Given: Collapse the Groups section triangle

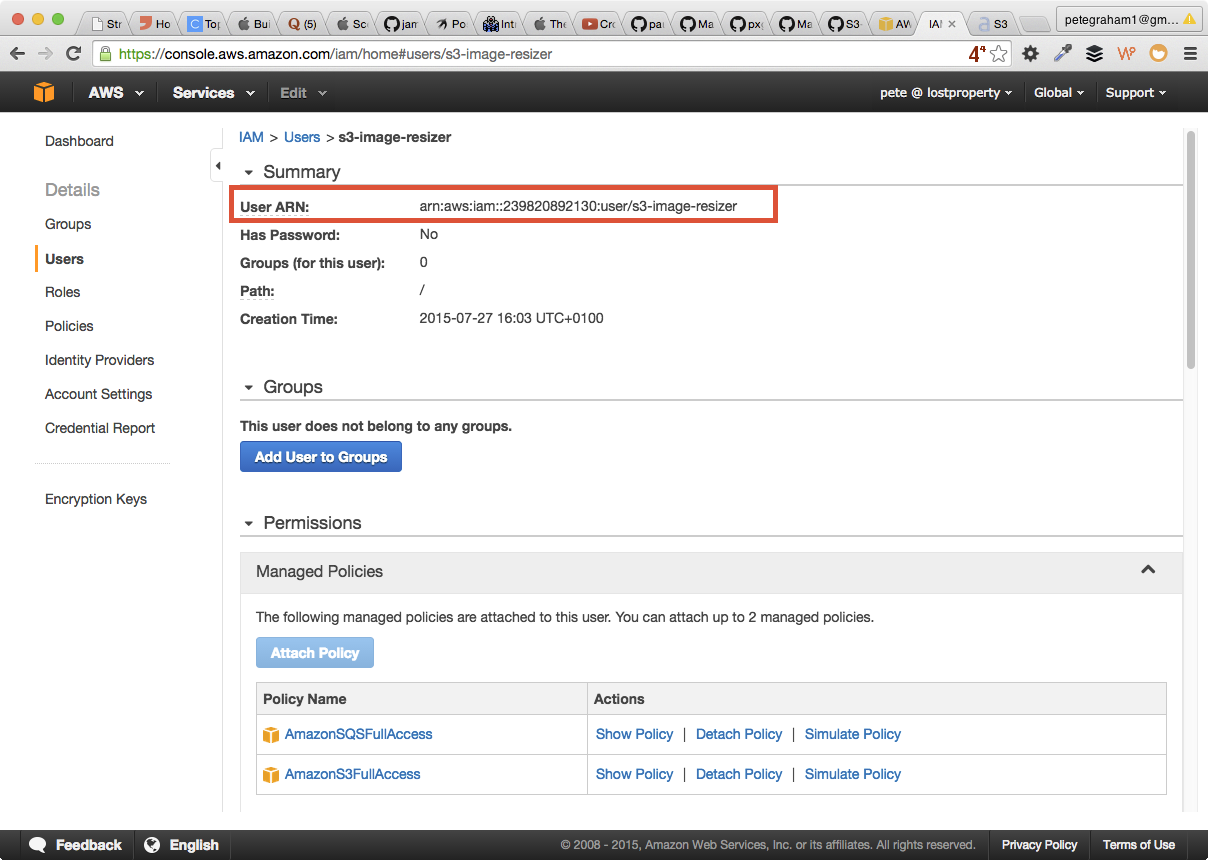Looking at the screenshot, I should click(249, 387).
